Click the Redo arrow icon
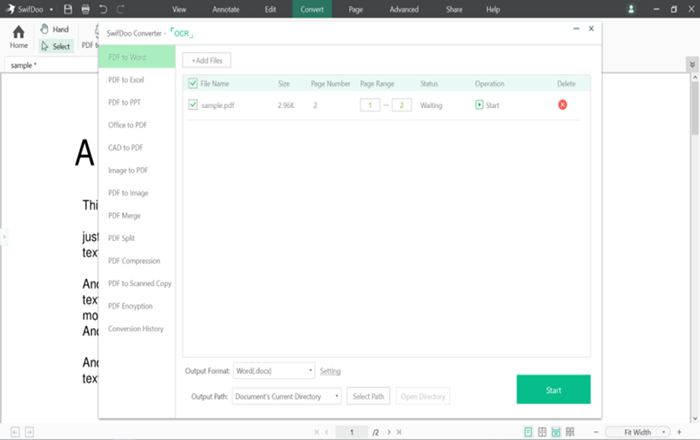 pyautogui.click(x=120, y=9)
